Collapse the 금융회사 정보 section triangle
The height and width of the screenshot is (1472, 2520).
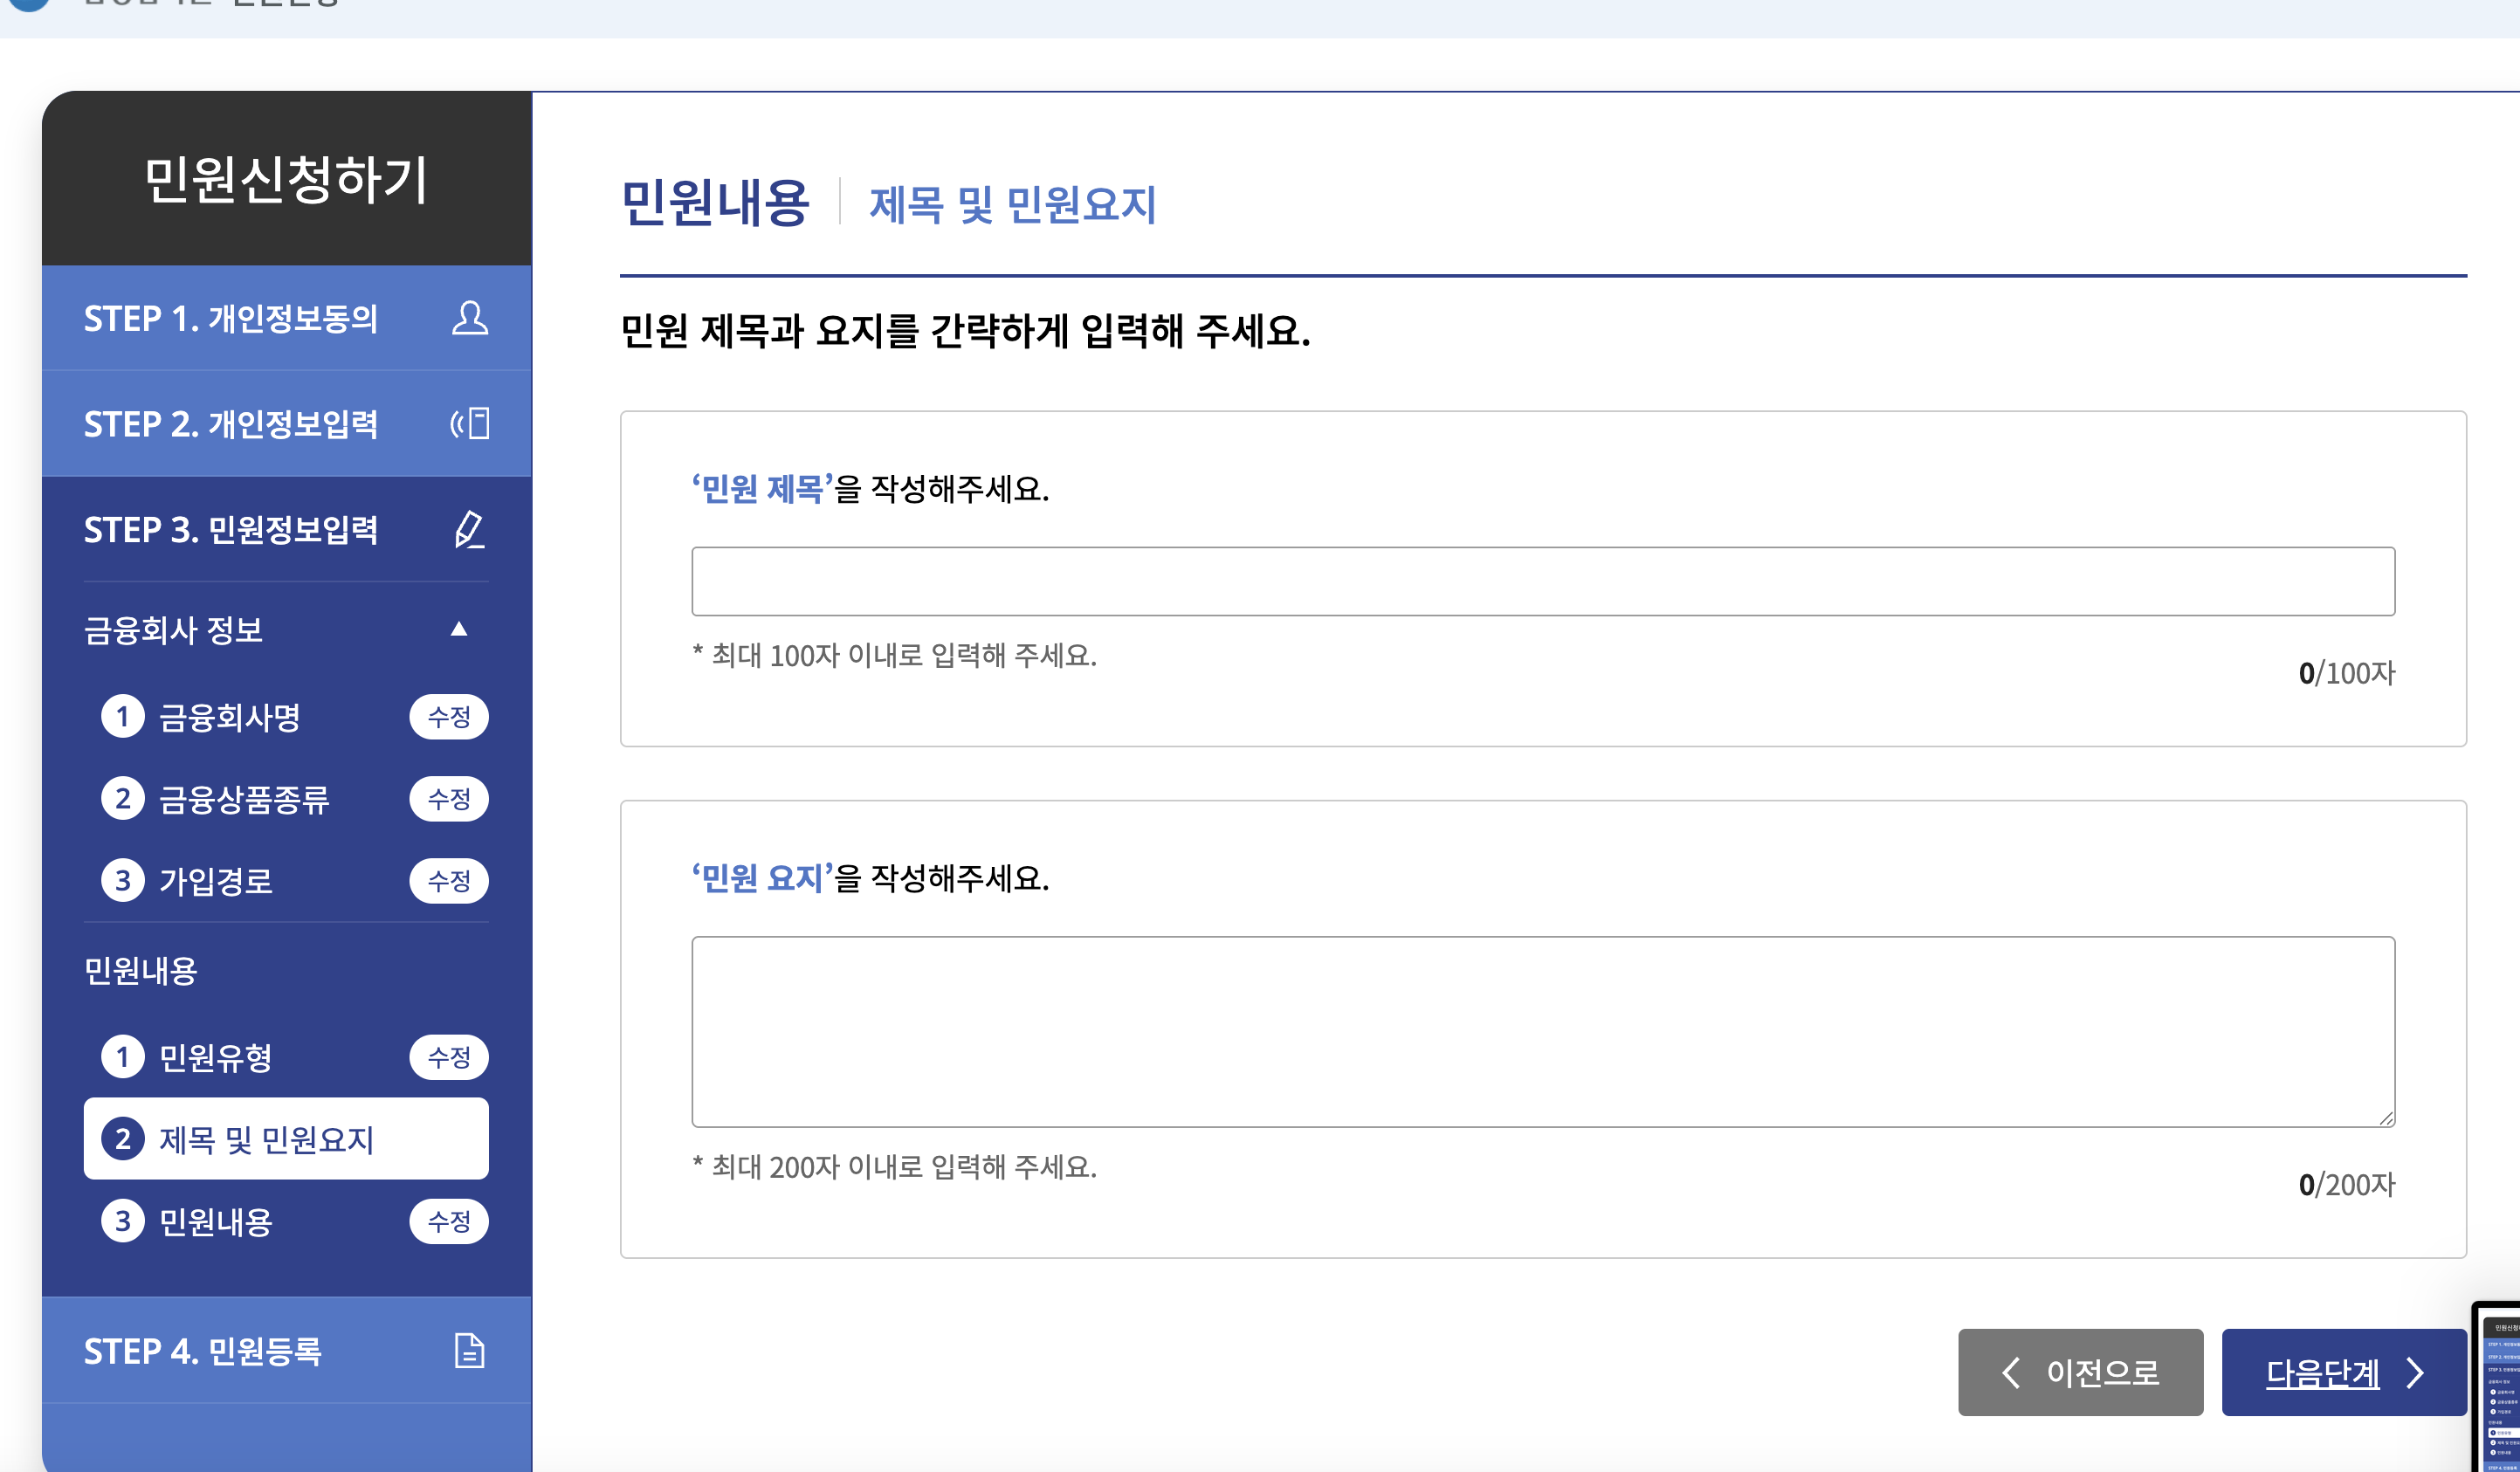pos(460,628)
